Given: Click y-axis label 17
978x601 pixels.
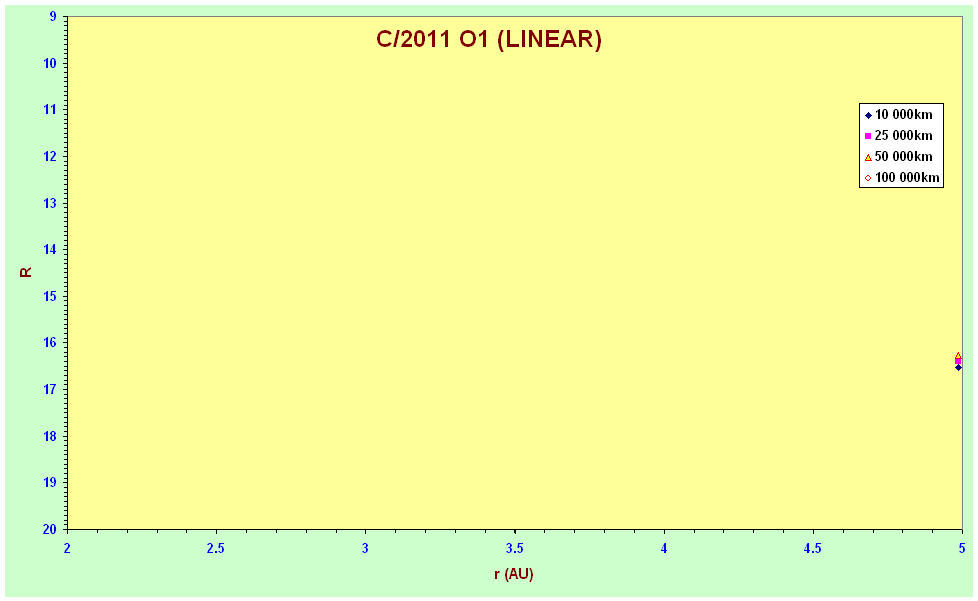Looking at the screenshot, I should [50, 389].
